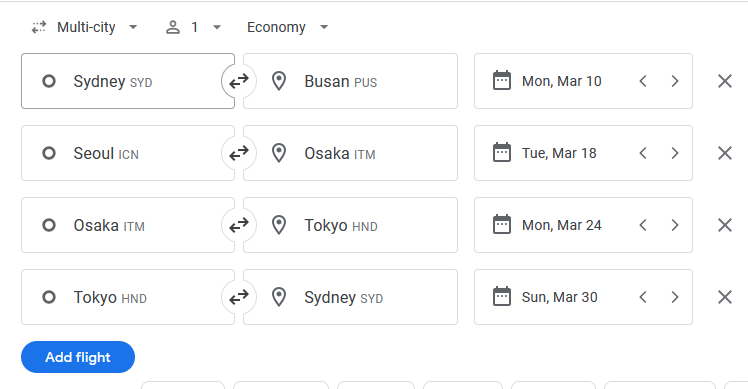Open the passenger count dropdown
Image resolution: width=748 pixels, height=389 pixels.
193,27
